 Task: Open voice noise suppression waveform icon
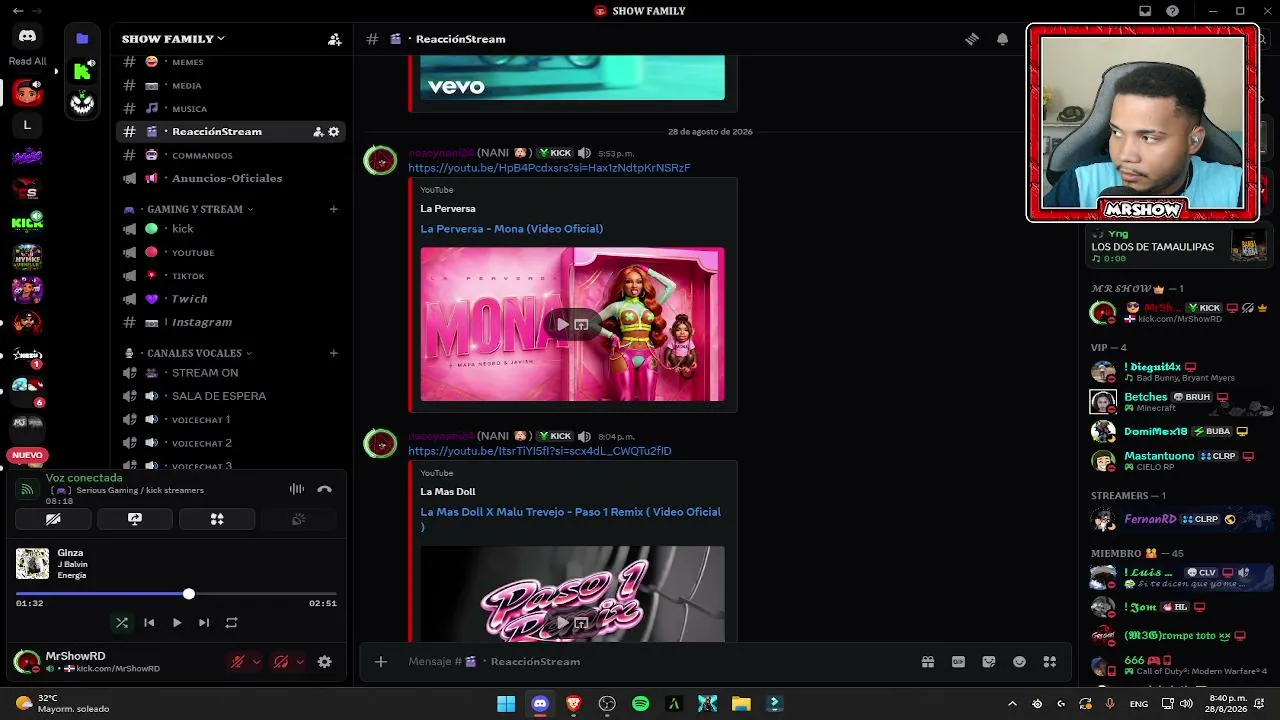pyautogui.click(x=297, y=489)
